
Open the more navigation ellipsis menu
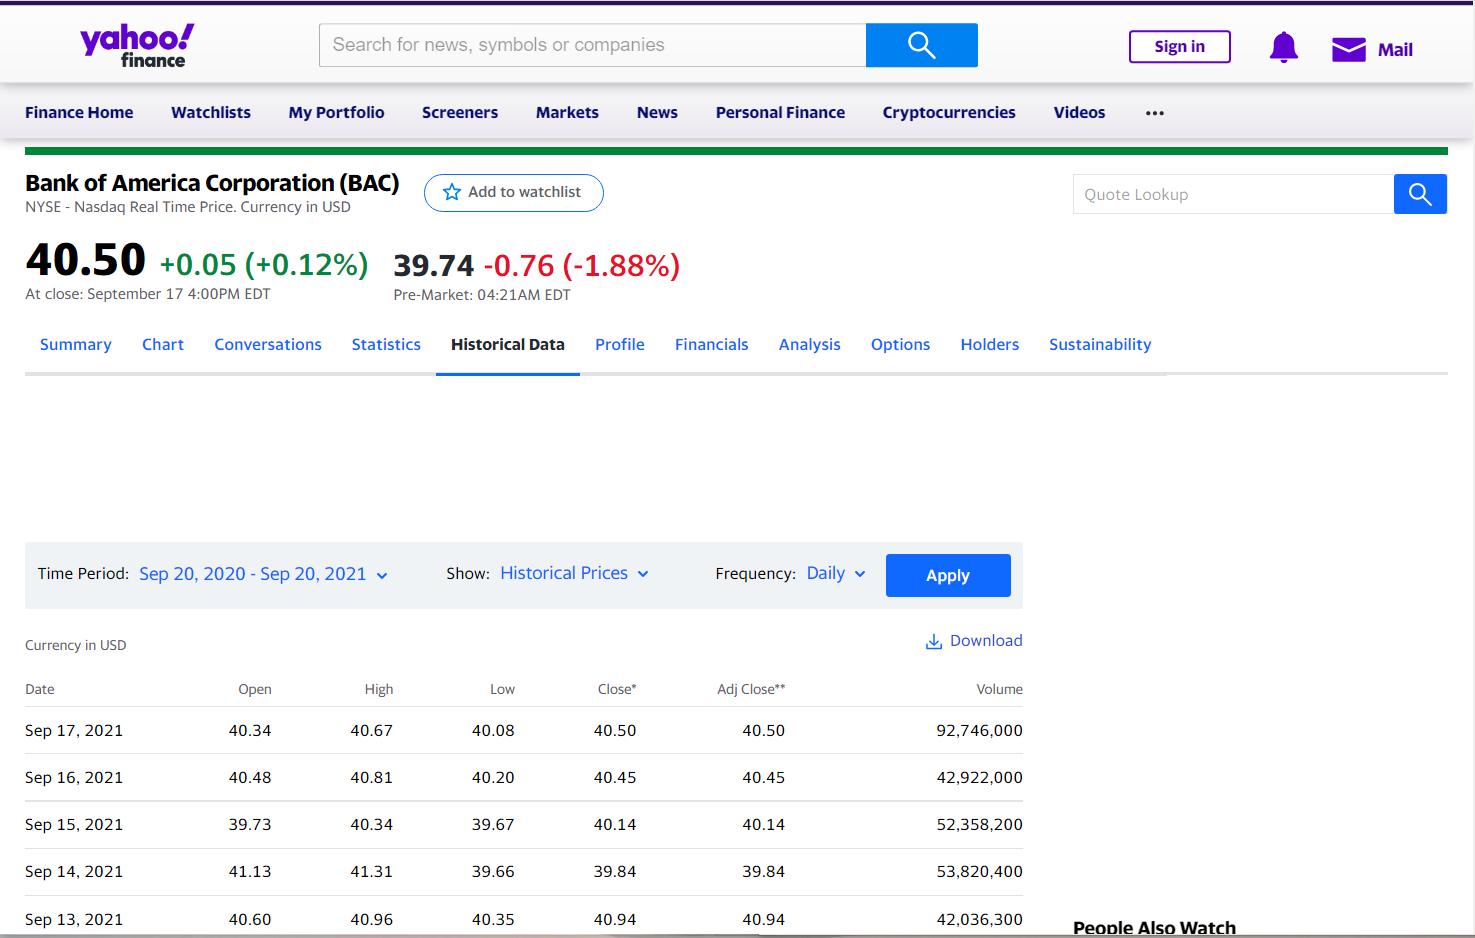(1155, 113)
